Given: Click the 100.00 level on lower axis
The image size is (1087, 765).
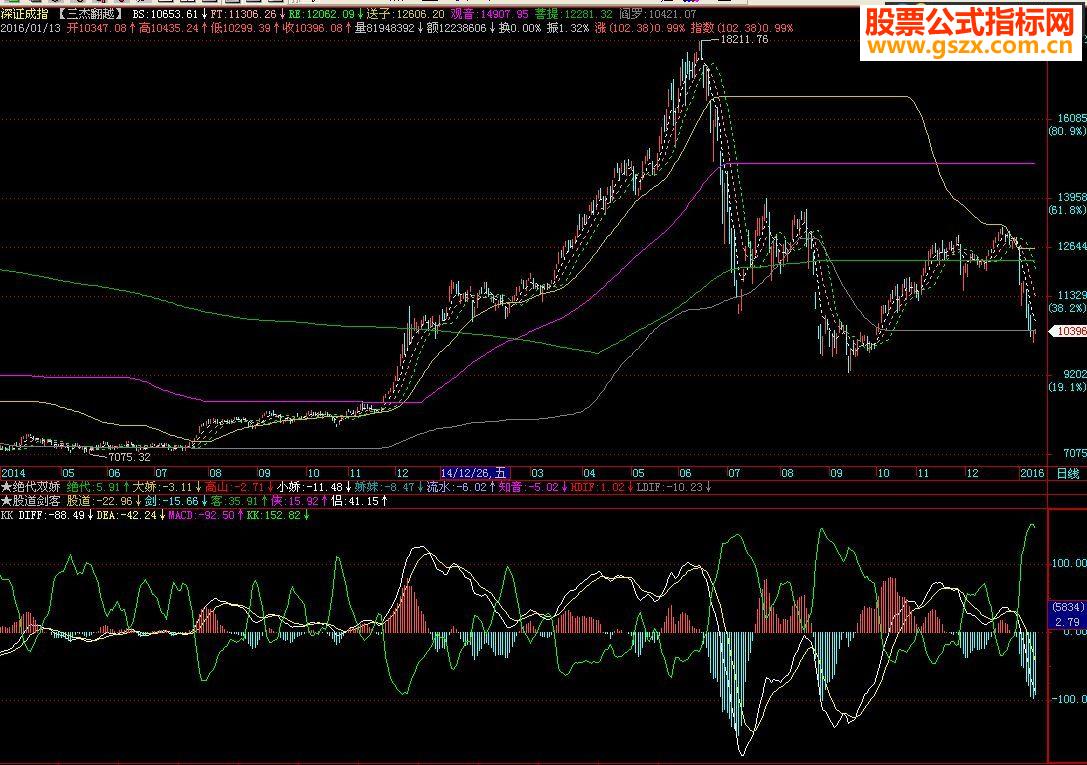Looking at the screenshot, I should (1069, 563).
